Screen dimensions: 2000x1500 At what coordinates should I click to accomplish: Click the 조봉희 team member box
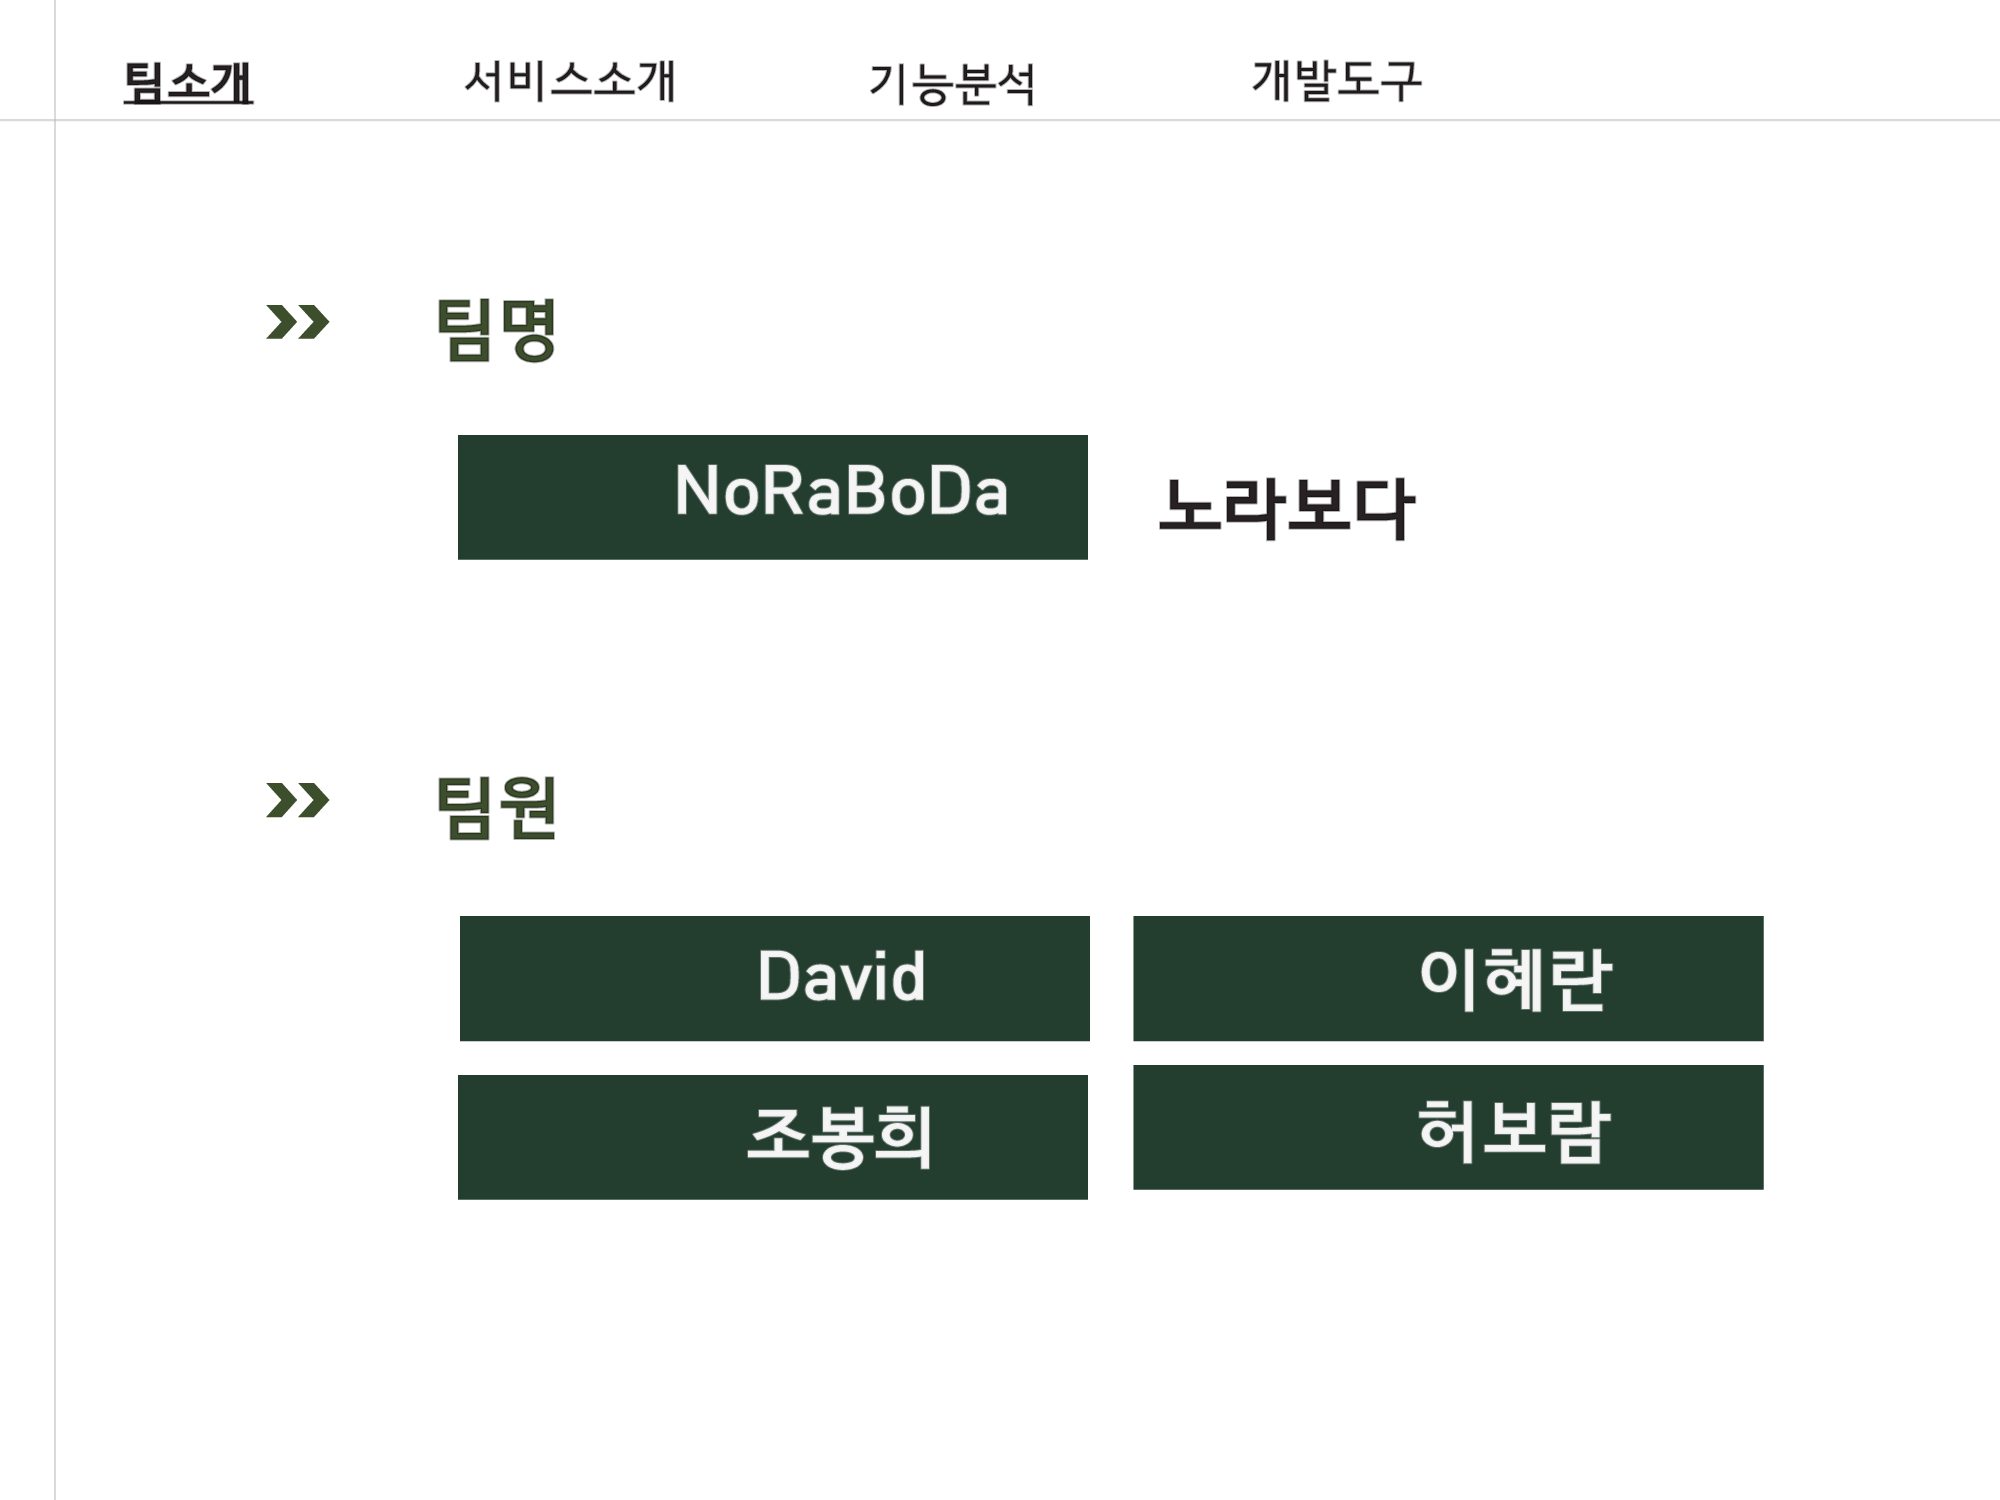pyautogui.click(x=773, y=1137)
